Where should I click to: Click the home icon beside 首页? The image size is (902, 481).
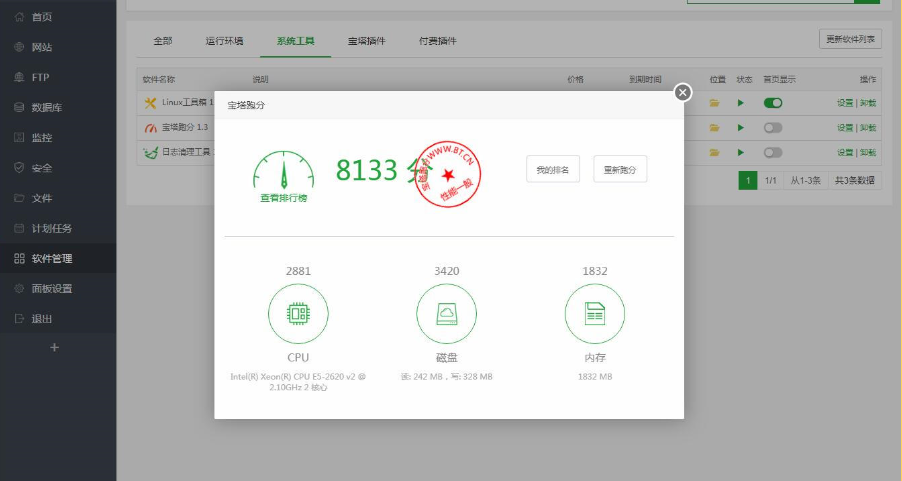click(19, 17)
